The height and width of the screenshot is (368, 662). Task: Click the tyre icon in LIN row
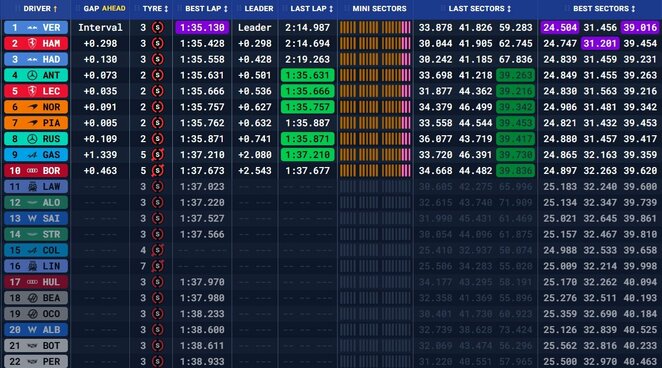[157, 266]
